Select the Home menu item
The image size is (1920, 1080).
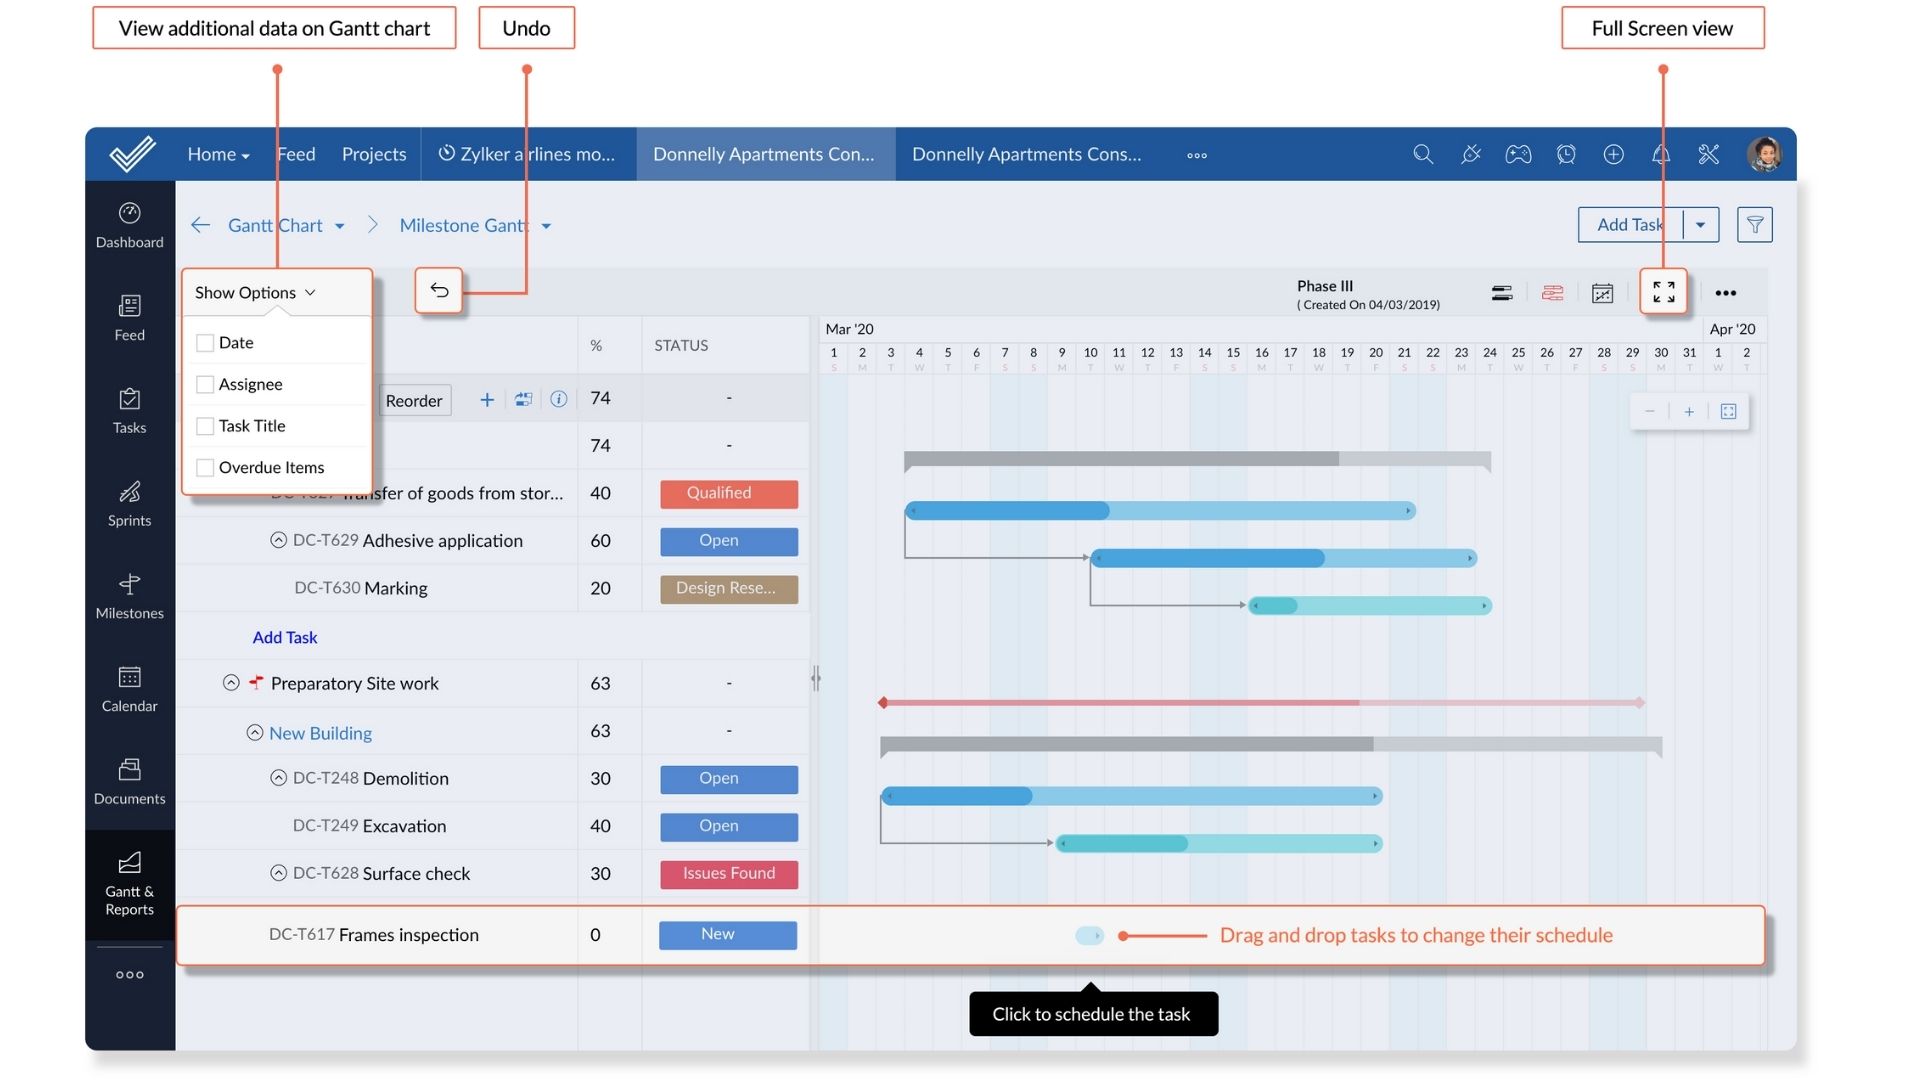click(218, 153)
